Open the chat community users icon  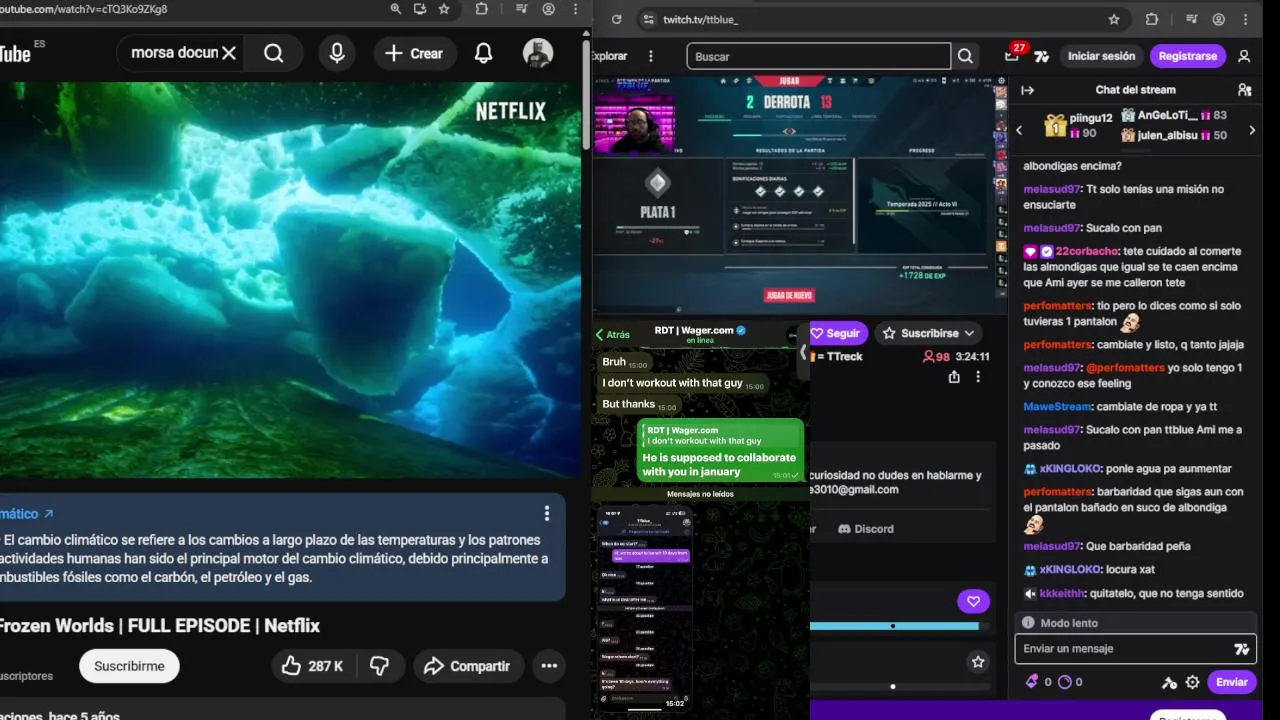[x=1244, y=90]
